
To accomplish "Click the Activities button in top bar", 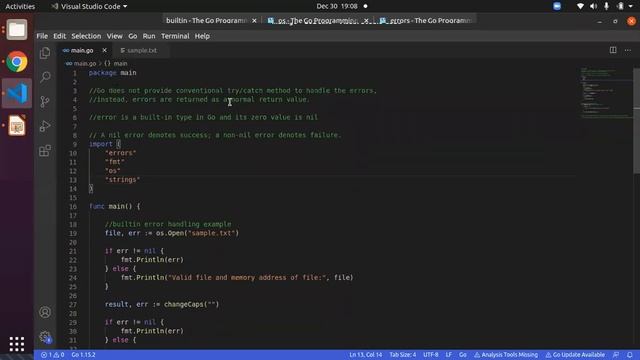I will click(x=20, y=6).
